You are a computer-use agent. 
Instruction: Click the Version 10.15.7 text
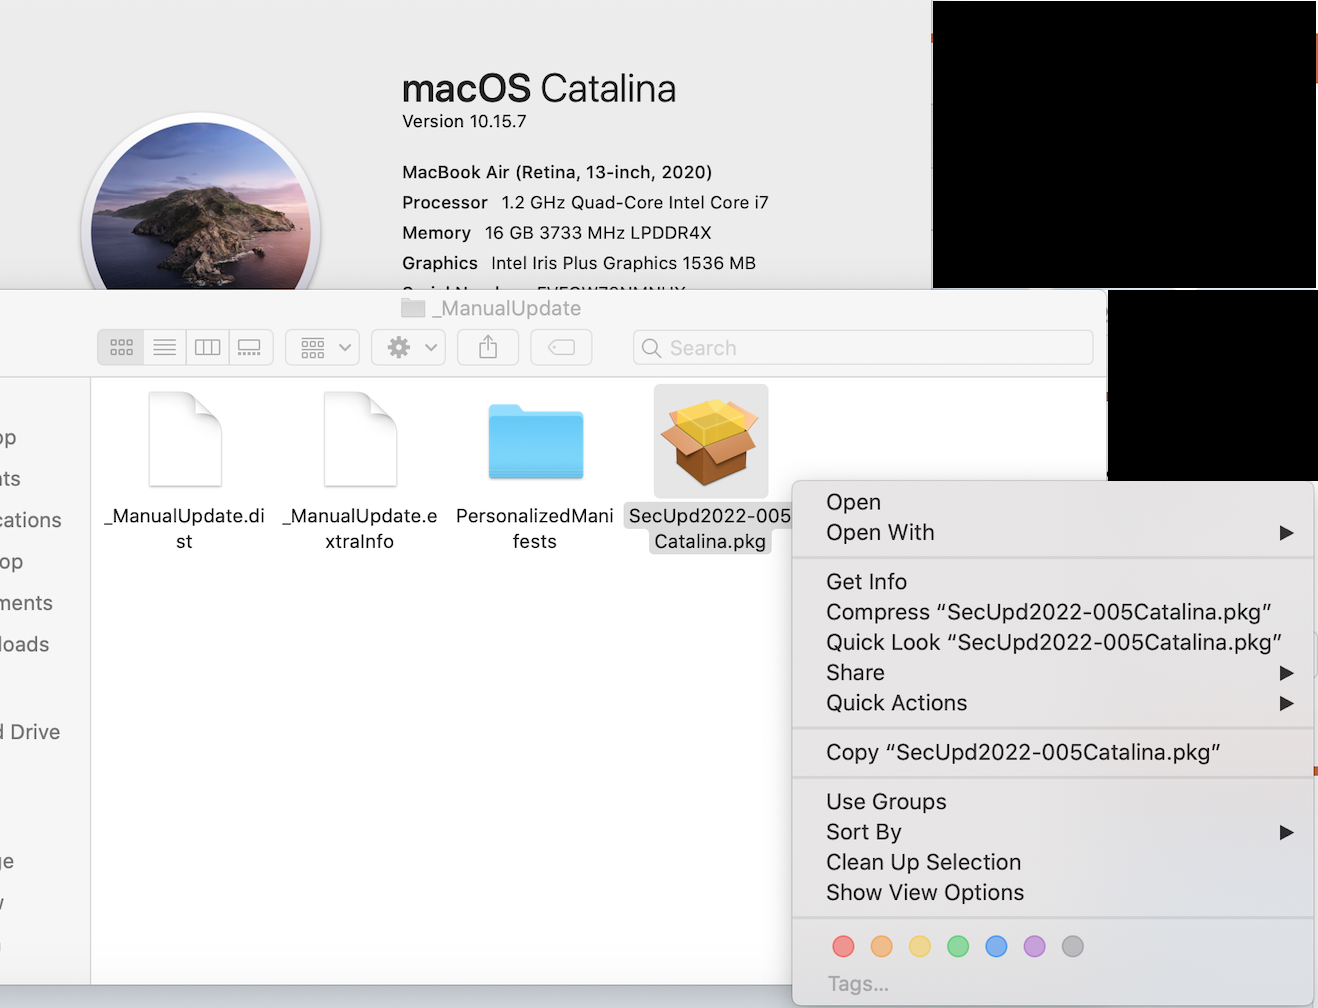click(x=464, y=121)
